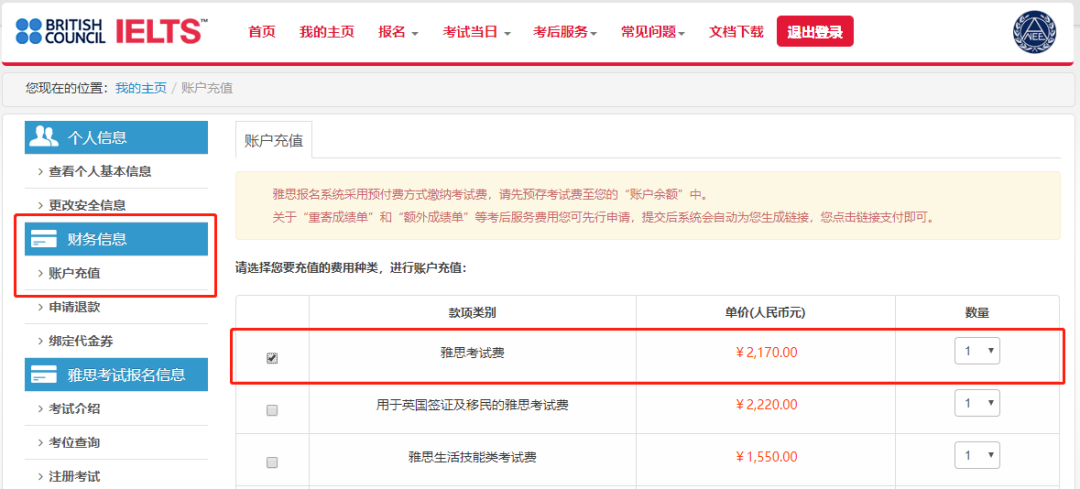Click the 款项类别 column header

point(472,313)
